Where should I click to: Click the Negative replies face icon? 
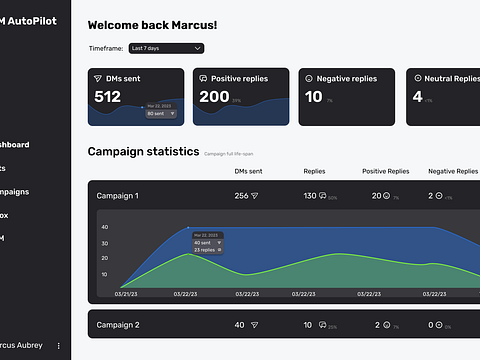tap(309, 79)
